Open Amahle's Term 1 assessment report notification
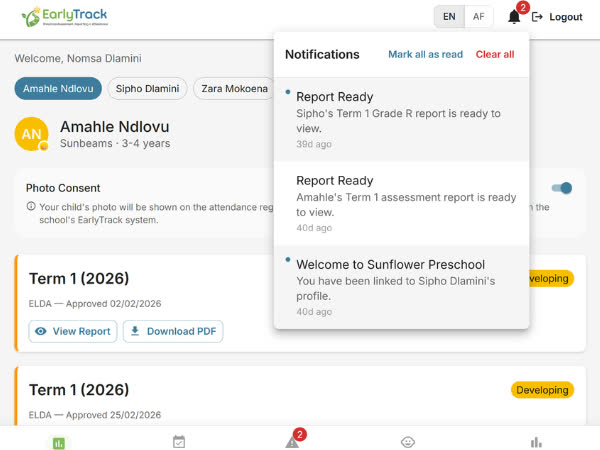Screen dimensions: 600x450 pyautogui.click(x=401, y=203)
